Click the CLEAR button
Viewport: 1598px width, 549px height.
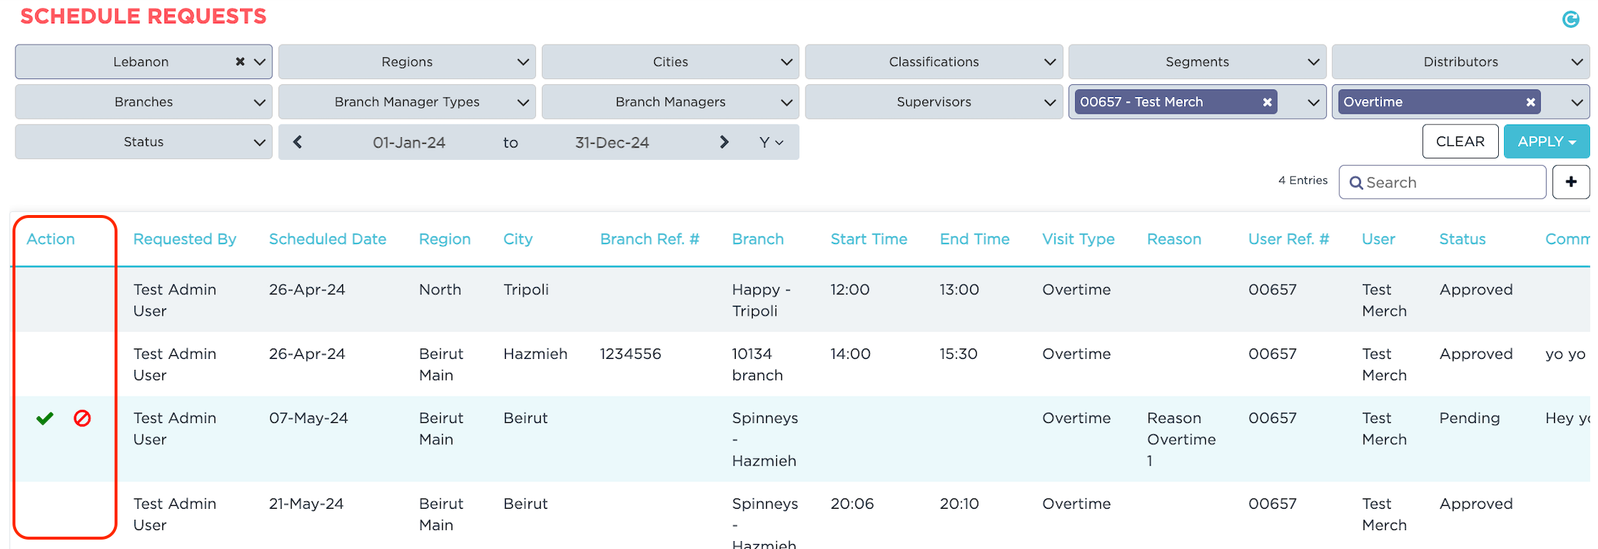tap(1460, 142)
